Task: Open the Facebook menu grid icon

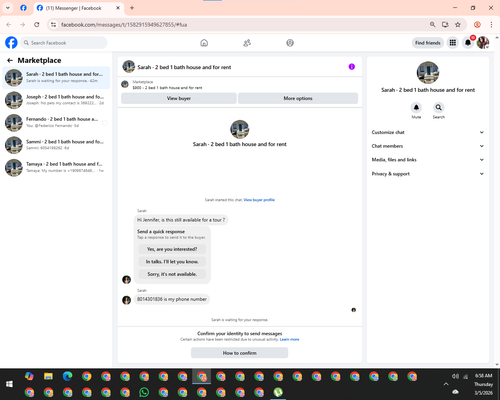Action: pos(453,43)
